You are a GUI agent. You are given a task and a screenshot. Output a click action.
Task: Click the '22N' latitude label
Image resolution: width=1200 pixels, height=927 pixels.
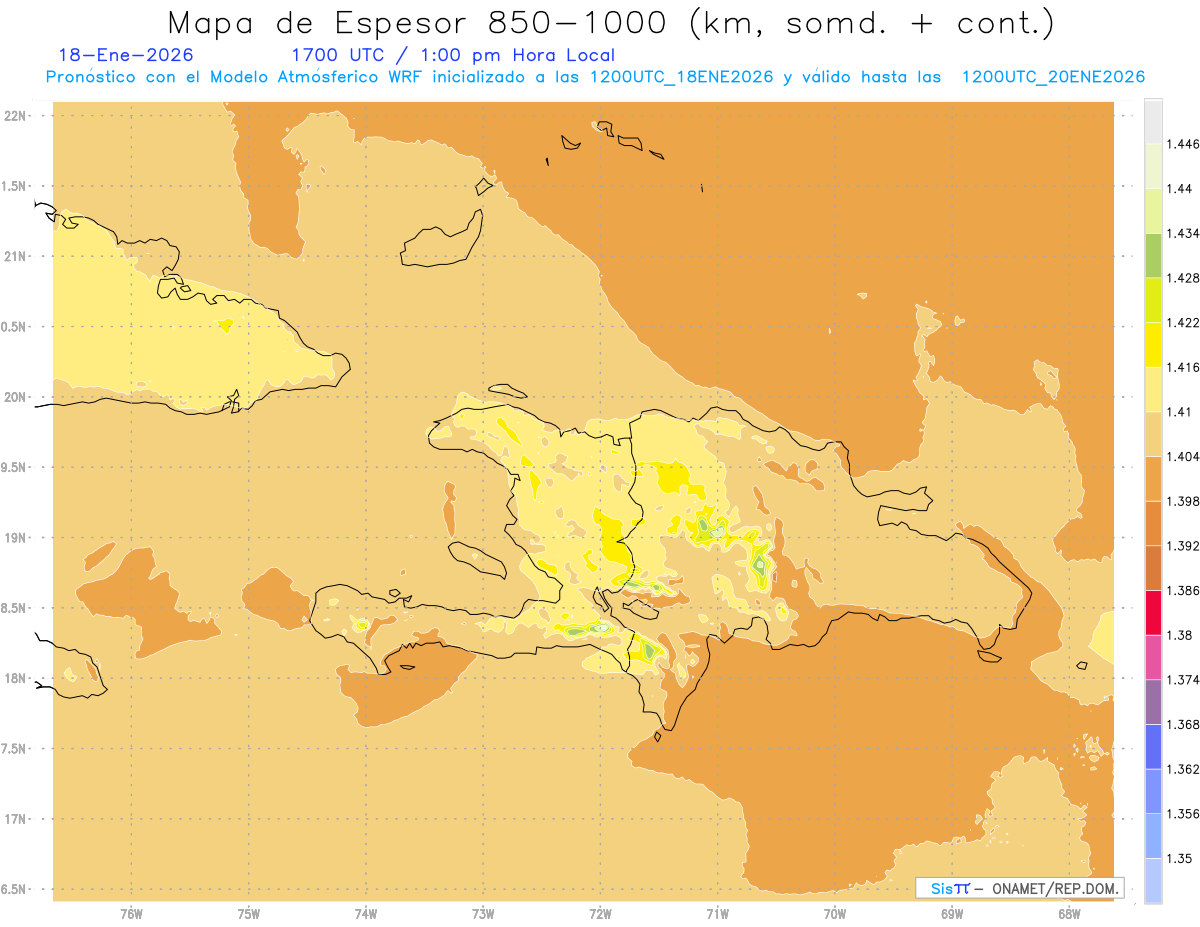click(x=16, y=116)
